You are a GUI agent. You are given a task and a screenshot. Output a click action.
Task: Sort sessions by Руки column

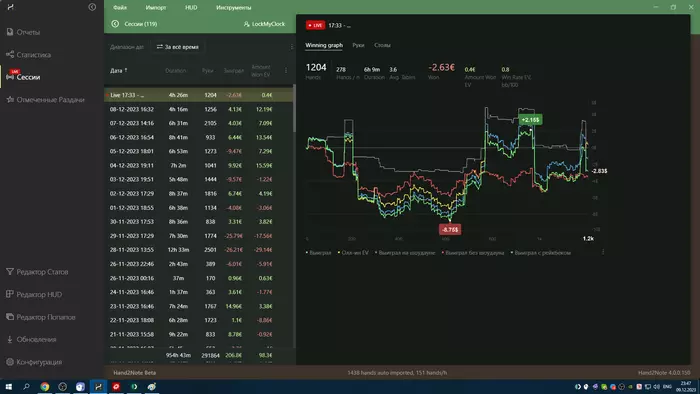[x=208, y=71]
